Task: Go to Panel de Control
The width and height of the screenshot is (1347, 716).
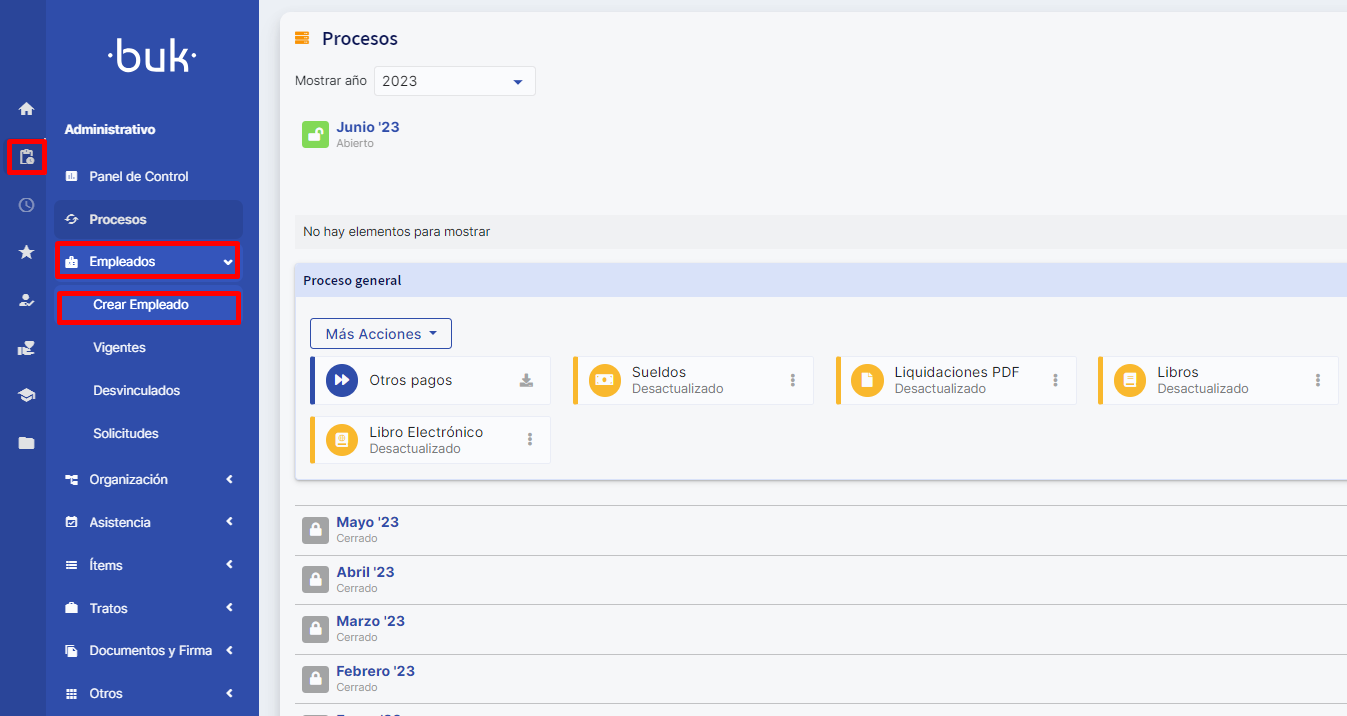Action: [138, 177]
